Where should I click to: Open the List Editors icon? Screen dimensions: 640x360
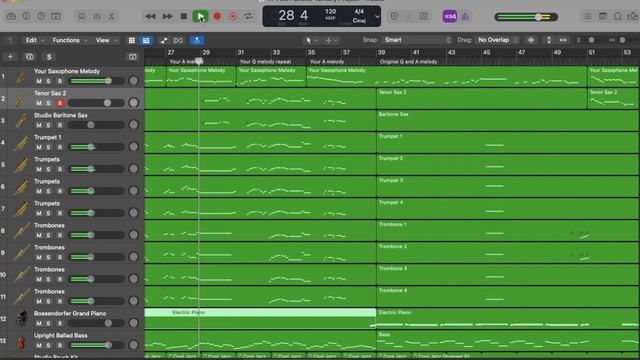coord(587,16)
